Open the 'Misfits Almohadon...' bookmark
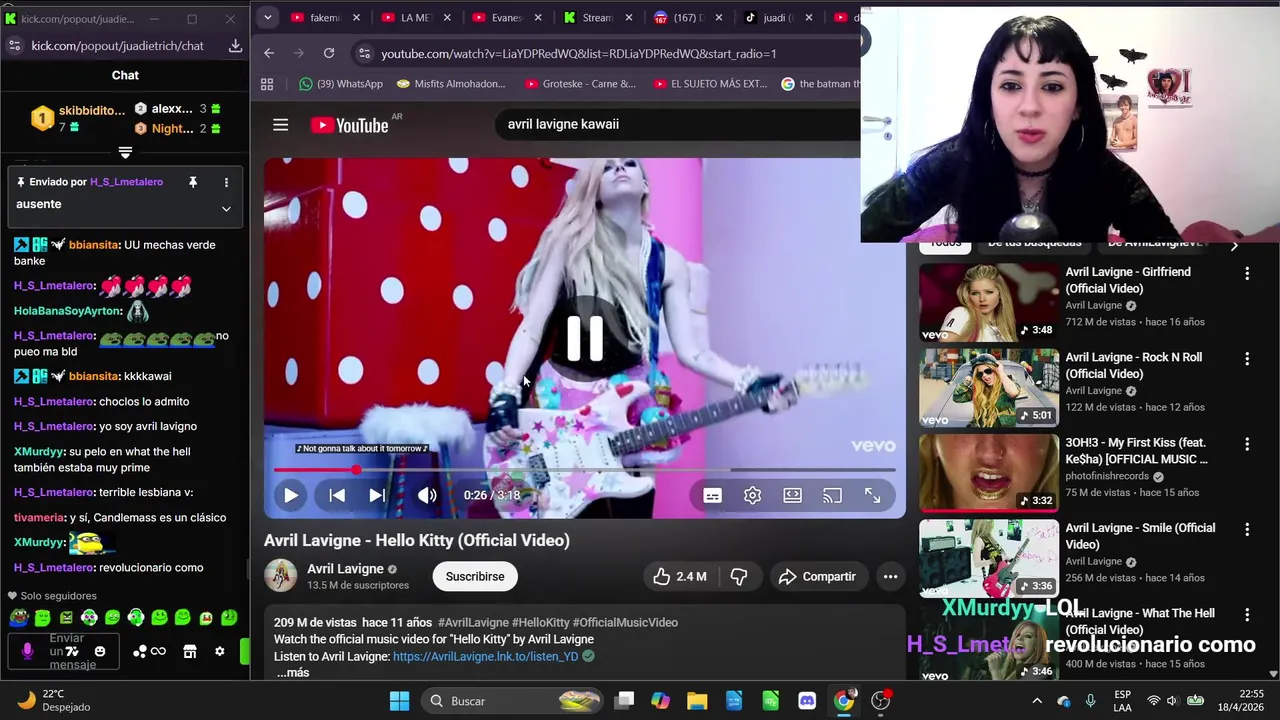 pos(451,84)
